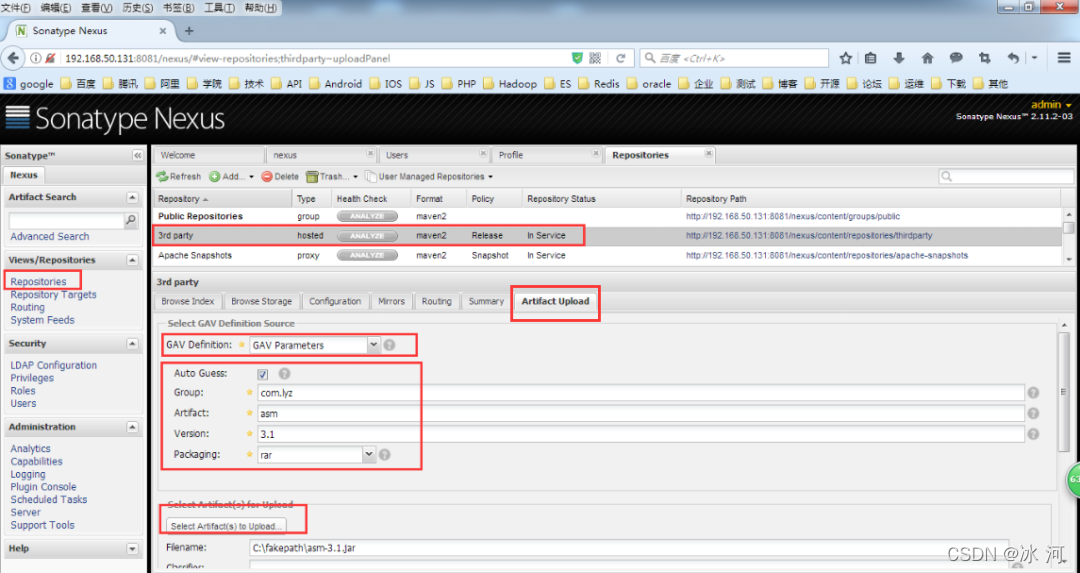Click the Version input field
Image resolution: width=1080 pixels, height=573 pixels.
(641, 434)
